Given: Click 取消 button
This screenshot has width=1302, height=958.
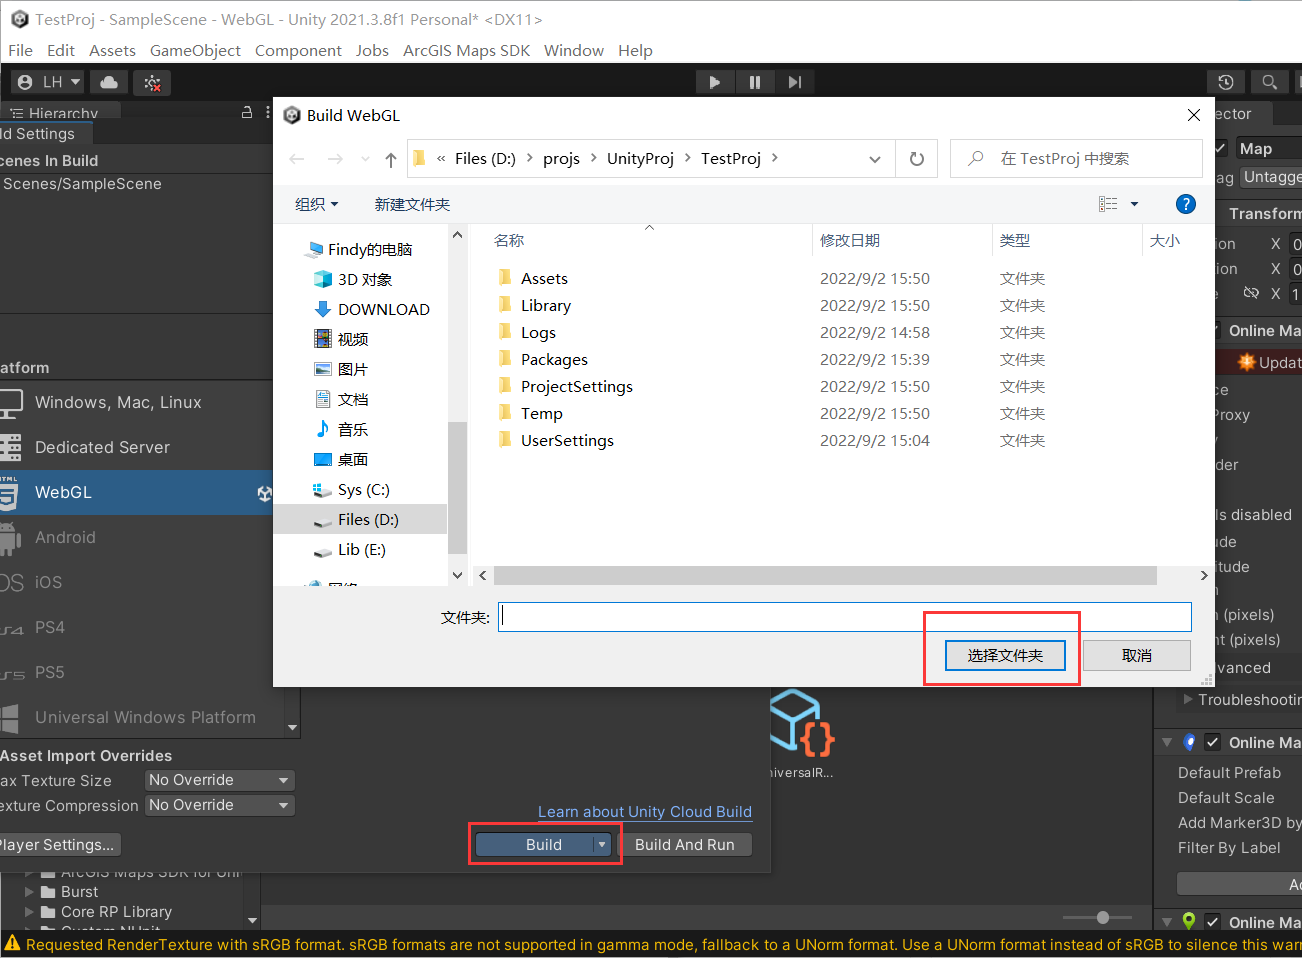Looking at the screenshot, I should point(1137,656).
